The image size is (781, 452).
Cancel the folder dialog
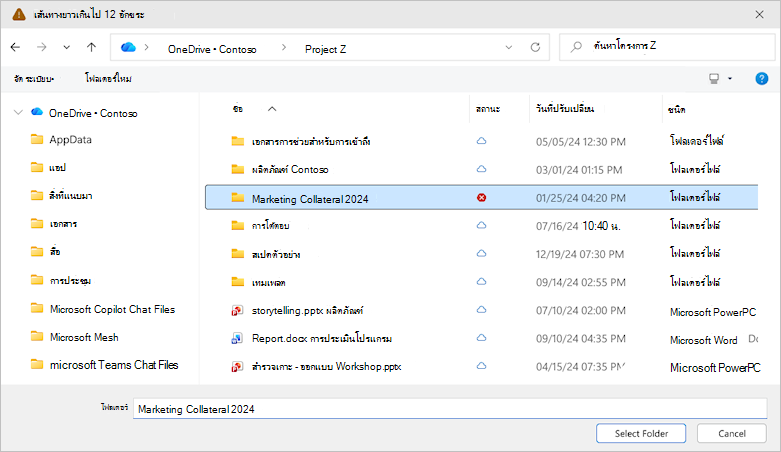(732, 434)
